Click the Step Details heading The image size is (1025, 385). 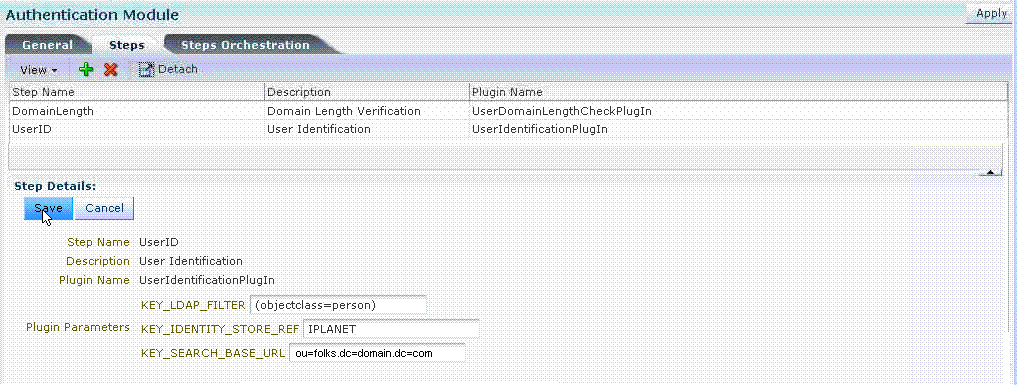[x=55, y=186]
